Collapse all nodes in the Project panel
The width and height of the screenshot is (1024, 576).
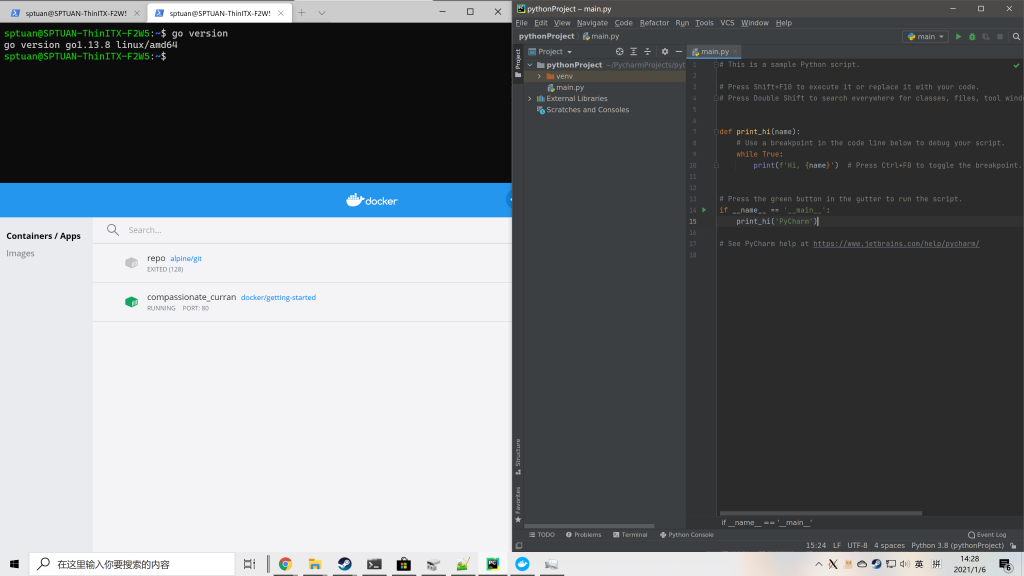pos(648,51)
